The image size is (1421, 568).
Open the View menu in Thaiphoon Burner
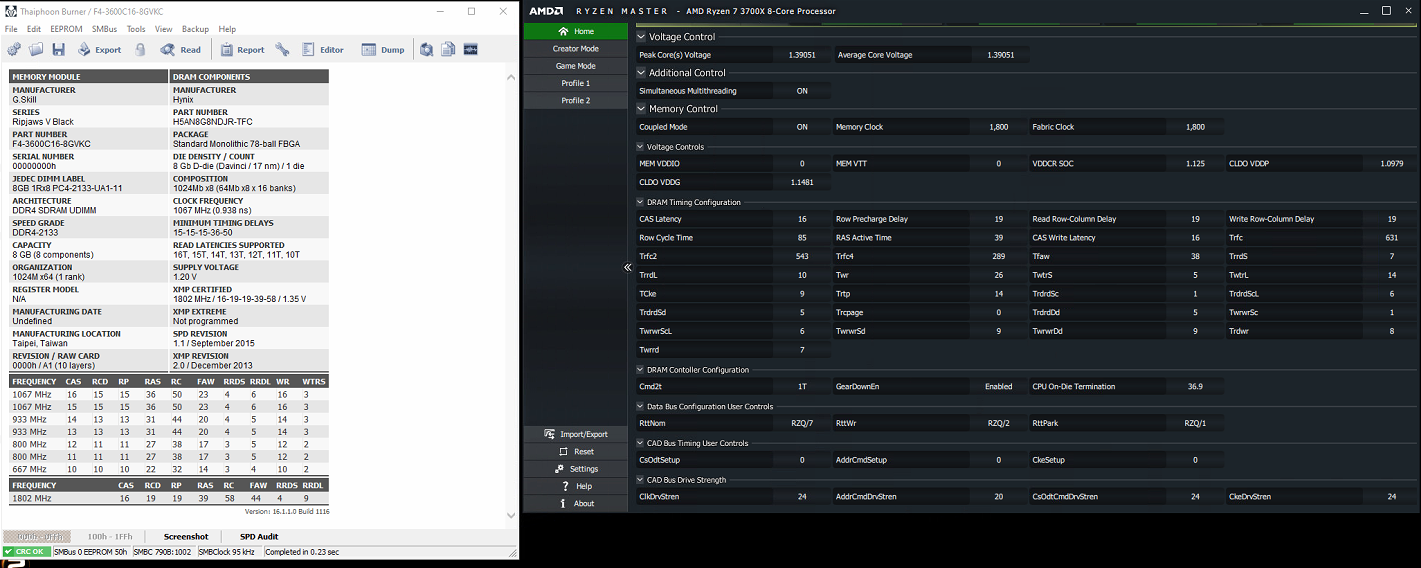click(x=163, y=29)
